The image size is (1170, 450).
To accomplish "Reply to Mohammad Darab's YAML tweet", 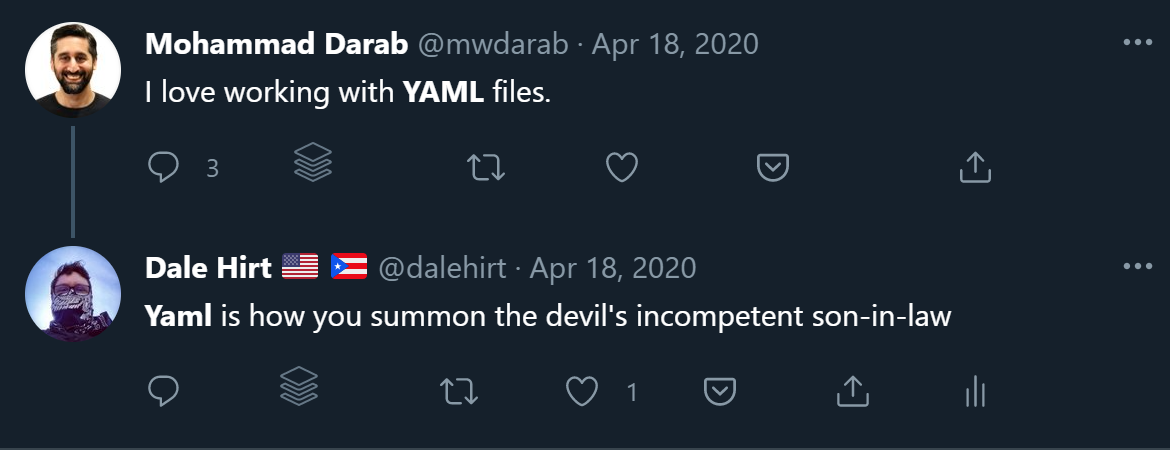I will (x=163, y=167).
